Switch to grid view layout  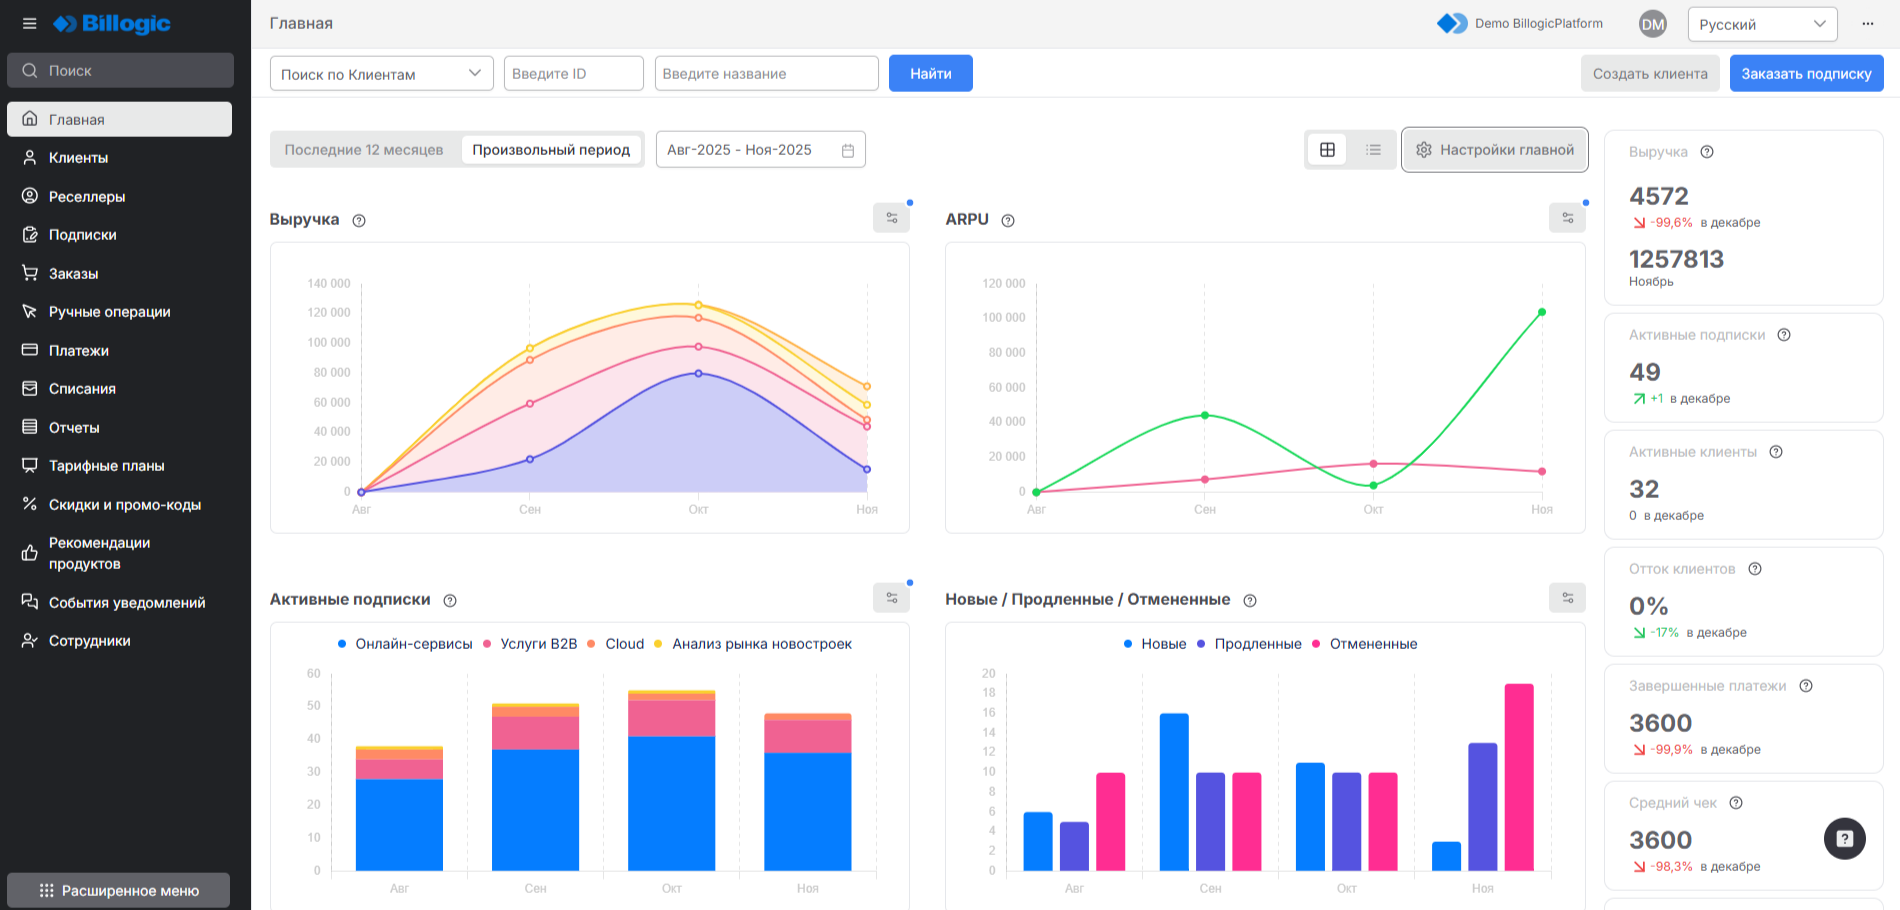coord(1327,150)
